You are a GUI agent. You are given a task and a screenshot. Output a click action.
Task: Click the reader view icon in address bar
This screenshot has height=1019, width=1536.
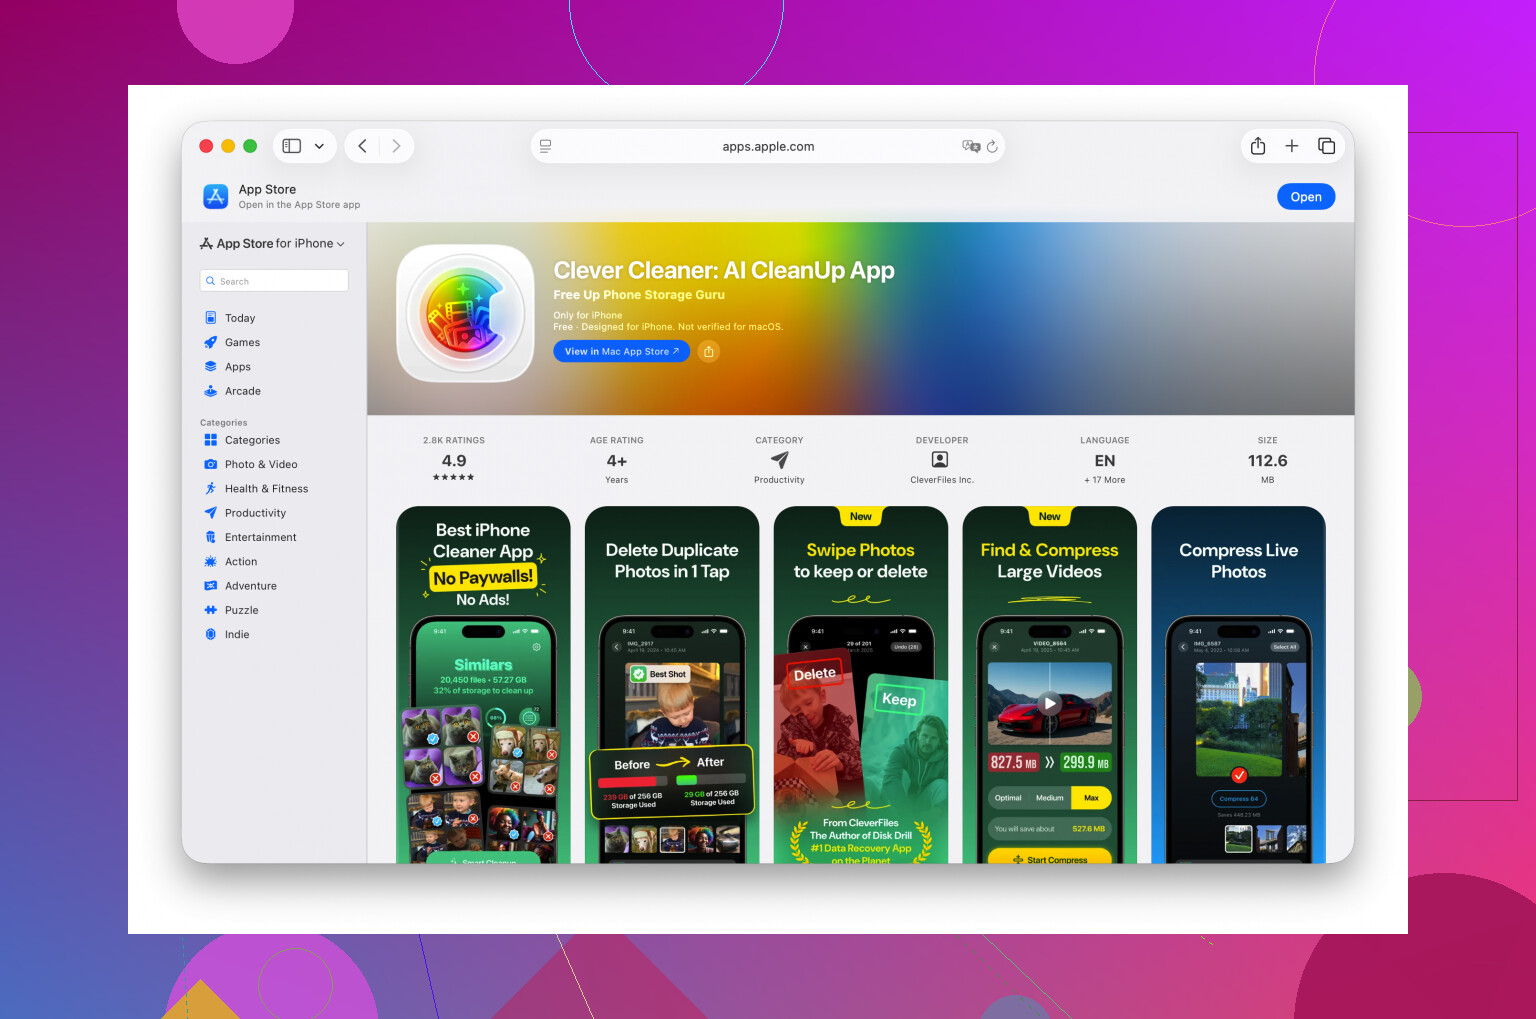click(x=545, y=146)
